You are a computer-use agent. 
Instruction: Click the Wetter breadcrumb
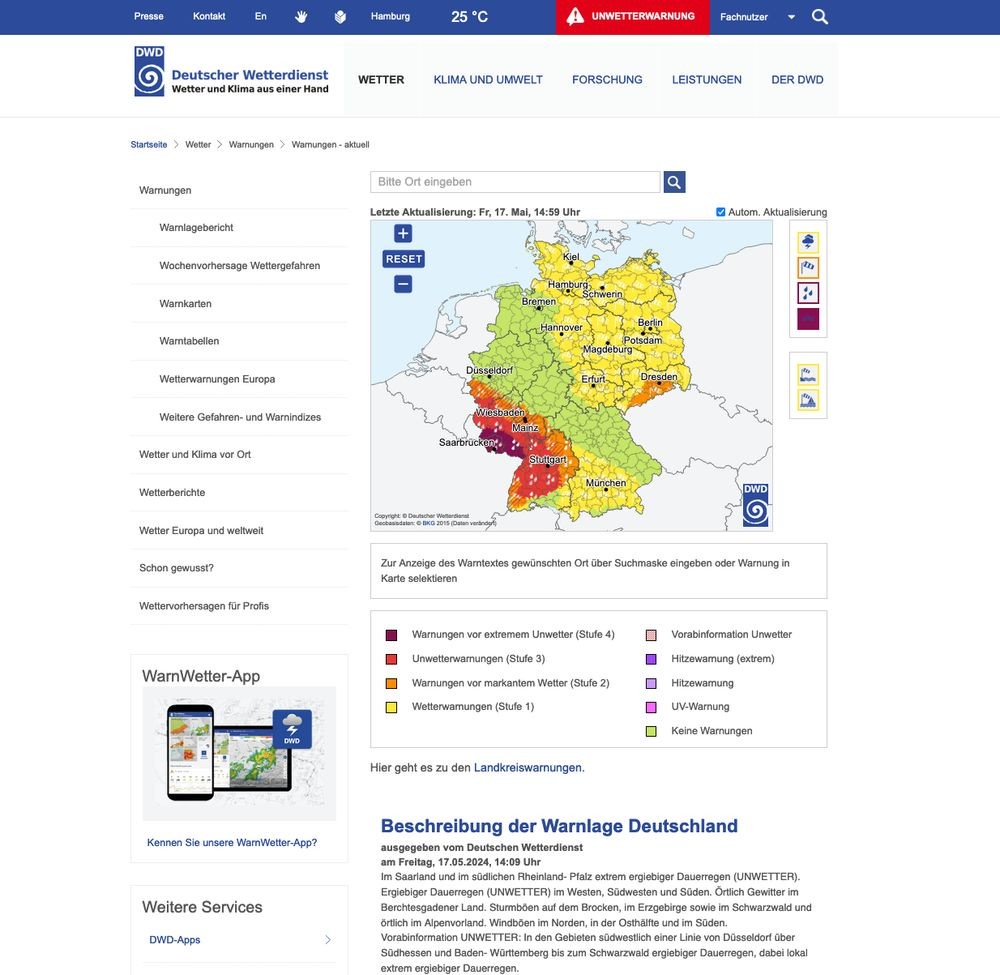click(x=198, y=145)
